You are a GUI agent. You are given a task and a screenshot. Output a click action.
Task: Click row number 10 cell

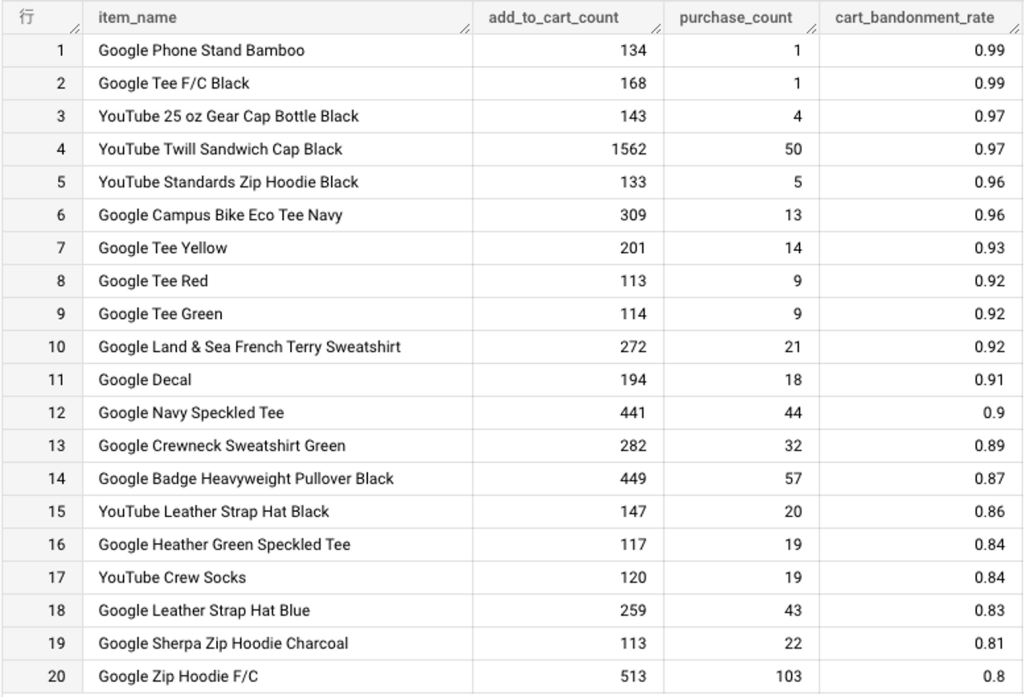42,347
